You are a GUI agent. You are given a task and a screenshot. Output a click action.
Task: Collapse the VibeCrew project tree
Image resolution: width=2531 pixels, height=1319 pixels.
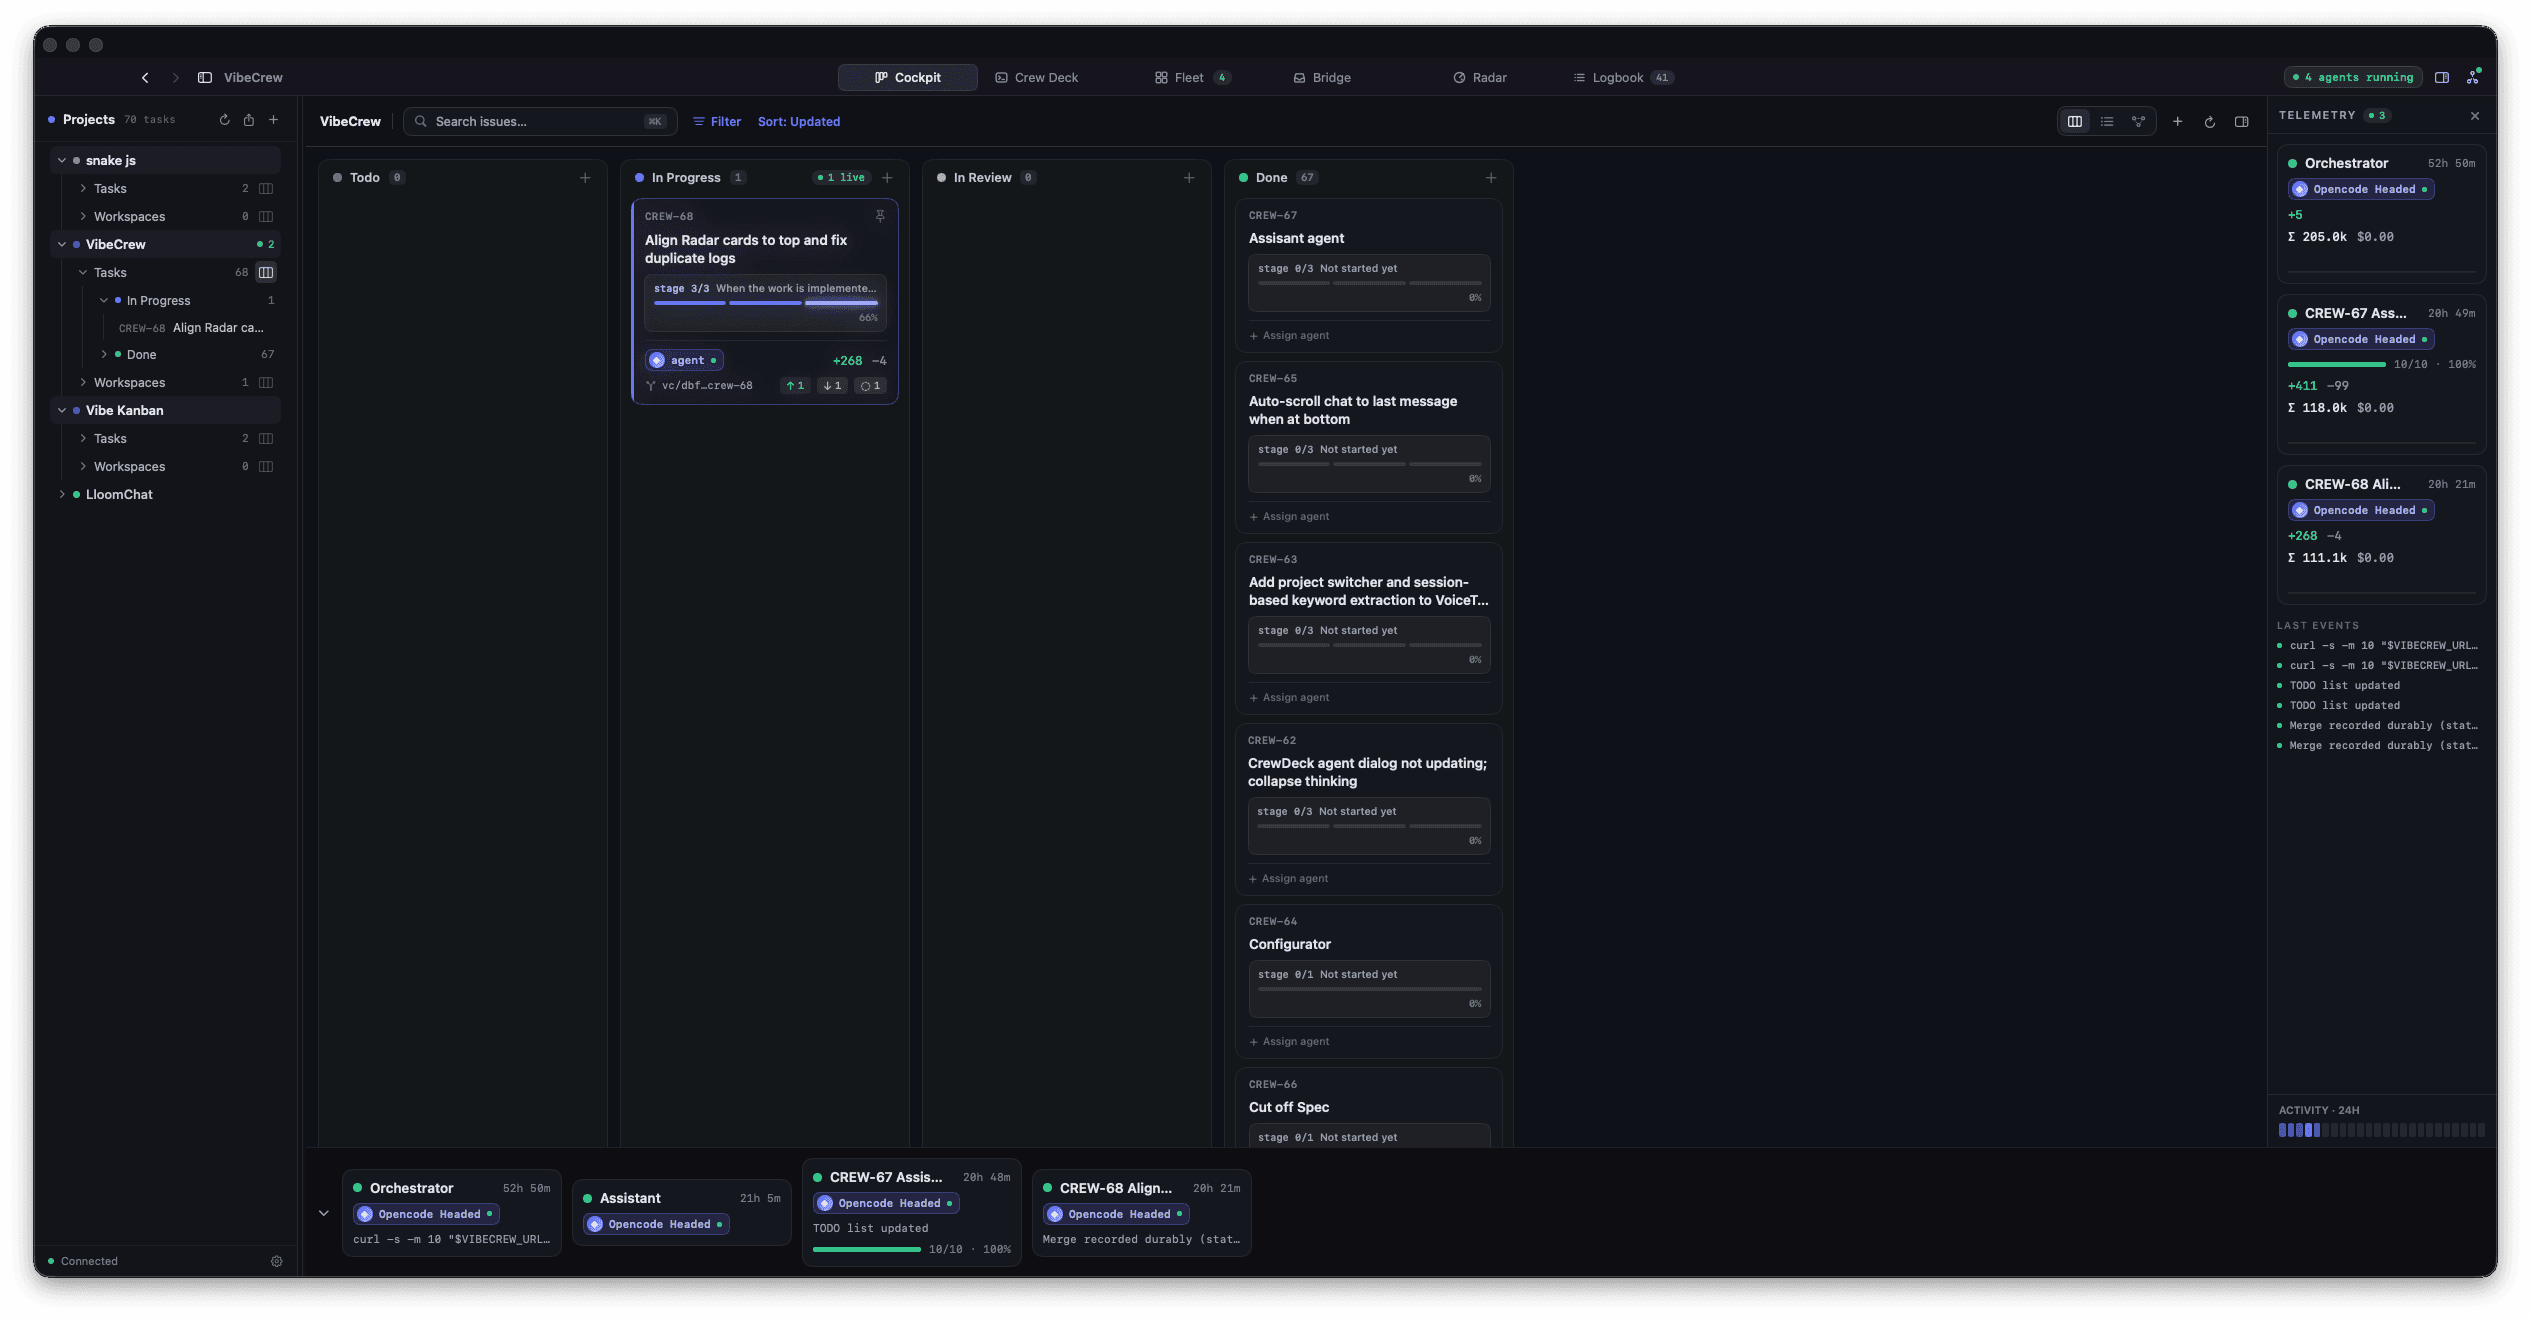click(x=62, y=244)
